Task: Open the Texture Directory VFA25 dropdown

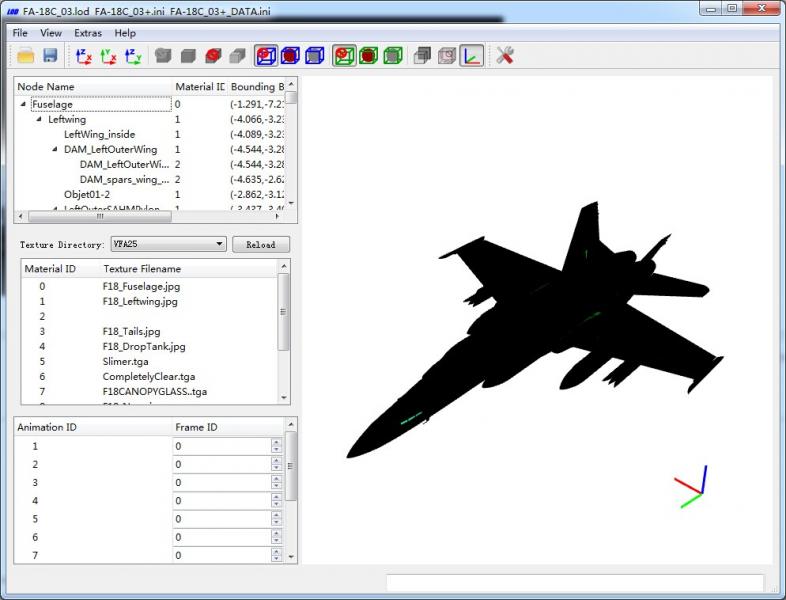Action: 168,244
